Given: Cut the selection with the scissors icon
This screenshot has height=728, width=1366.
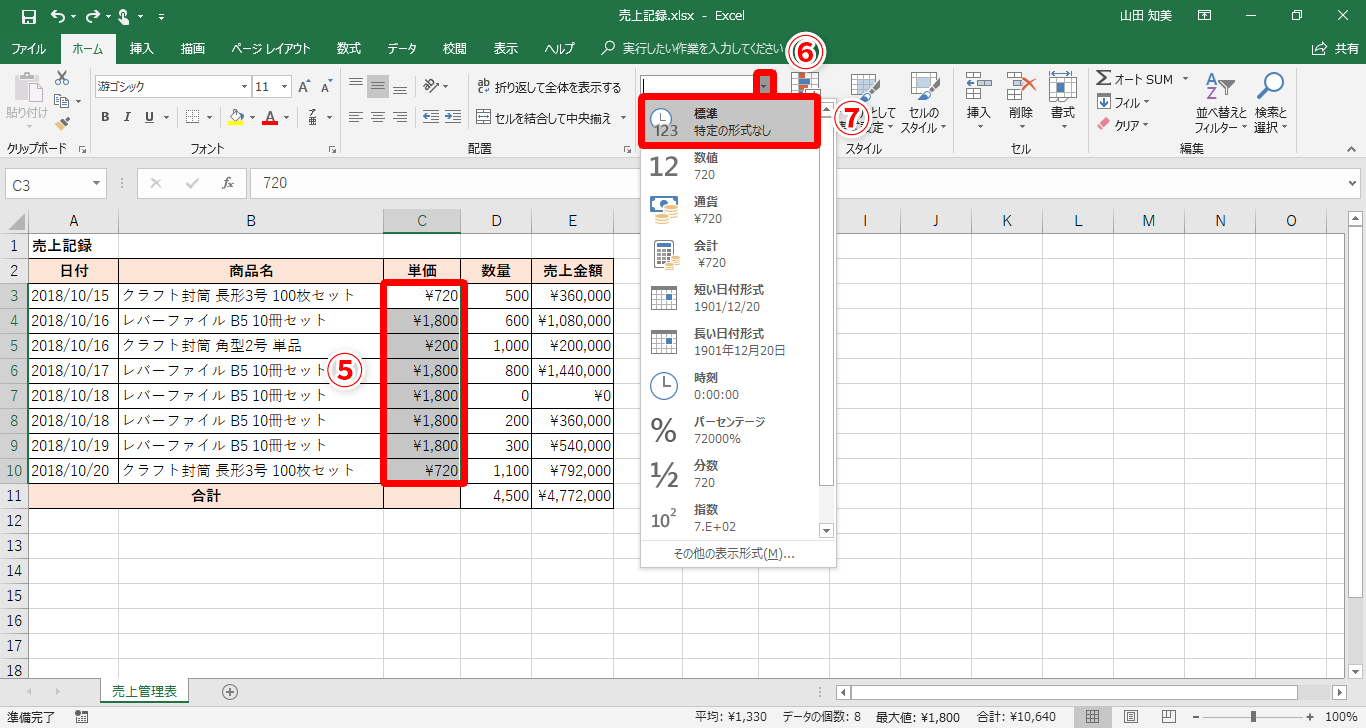Looking at the screenshot, I should coord(62,78).
